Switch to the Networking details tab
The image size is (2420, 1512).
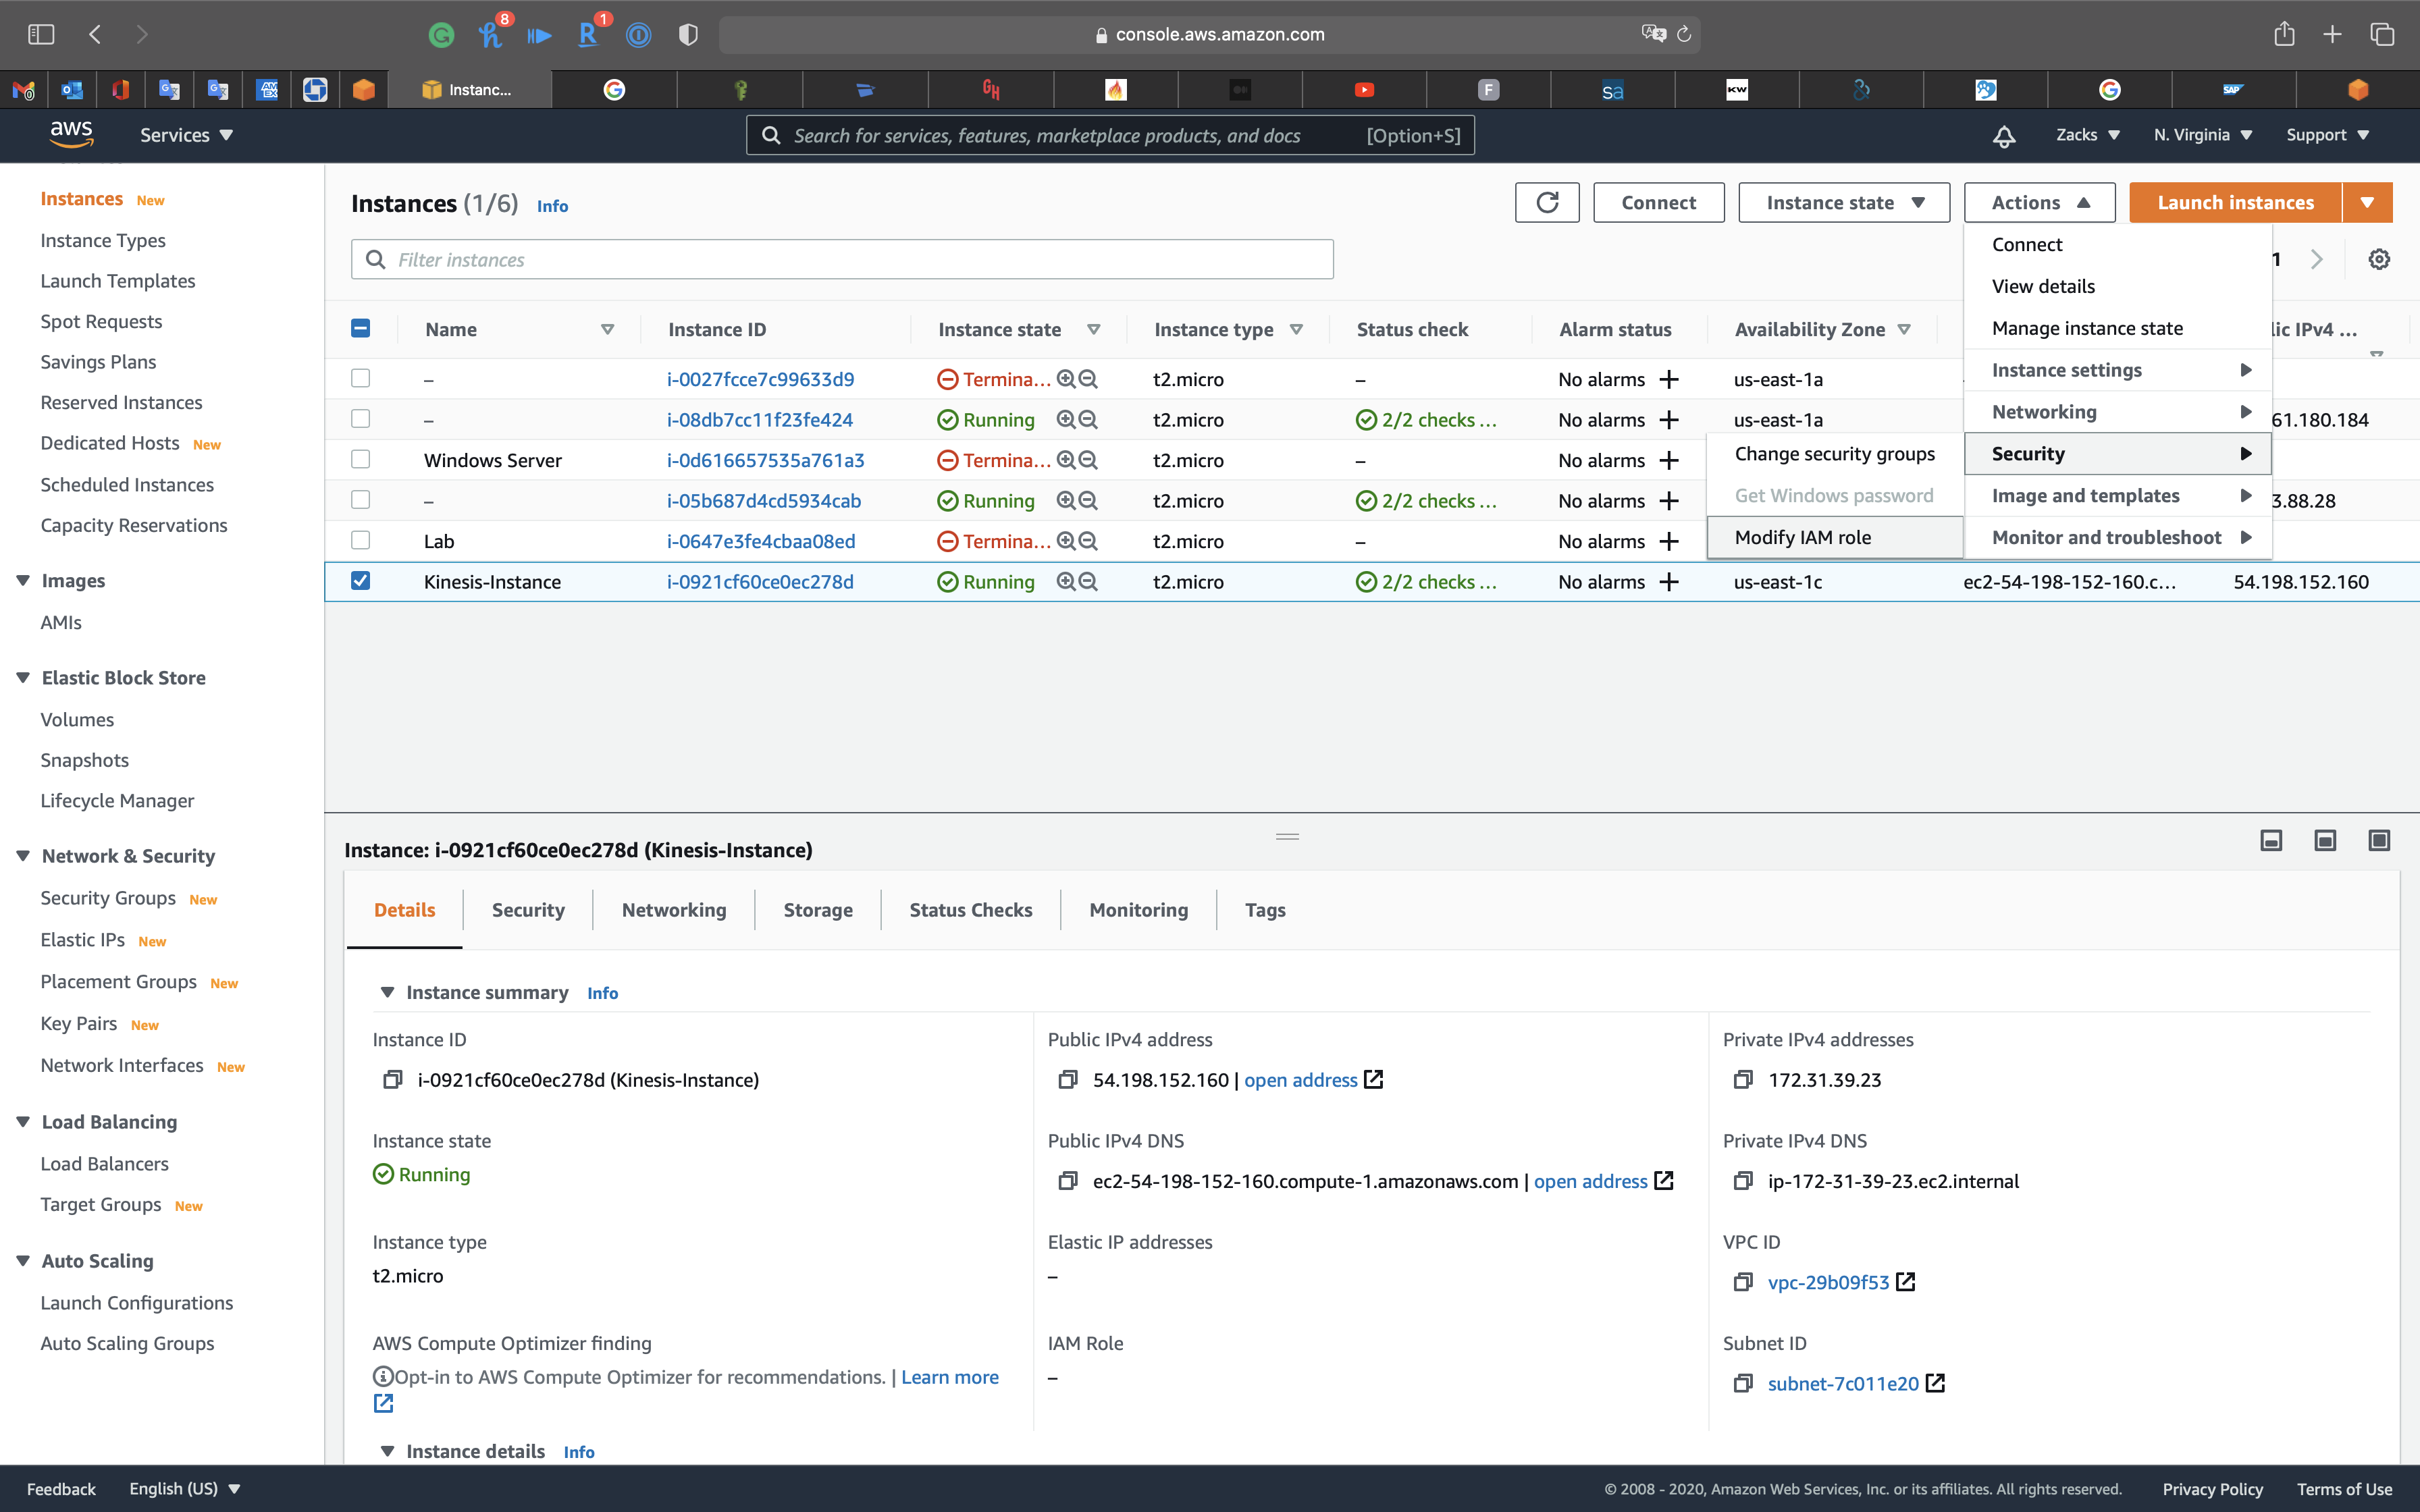click(x=673, y=910)
